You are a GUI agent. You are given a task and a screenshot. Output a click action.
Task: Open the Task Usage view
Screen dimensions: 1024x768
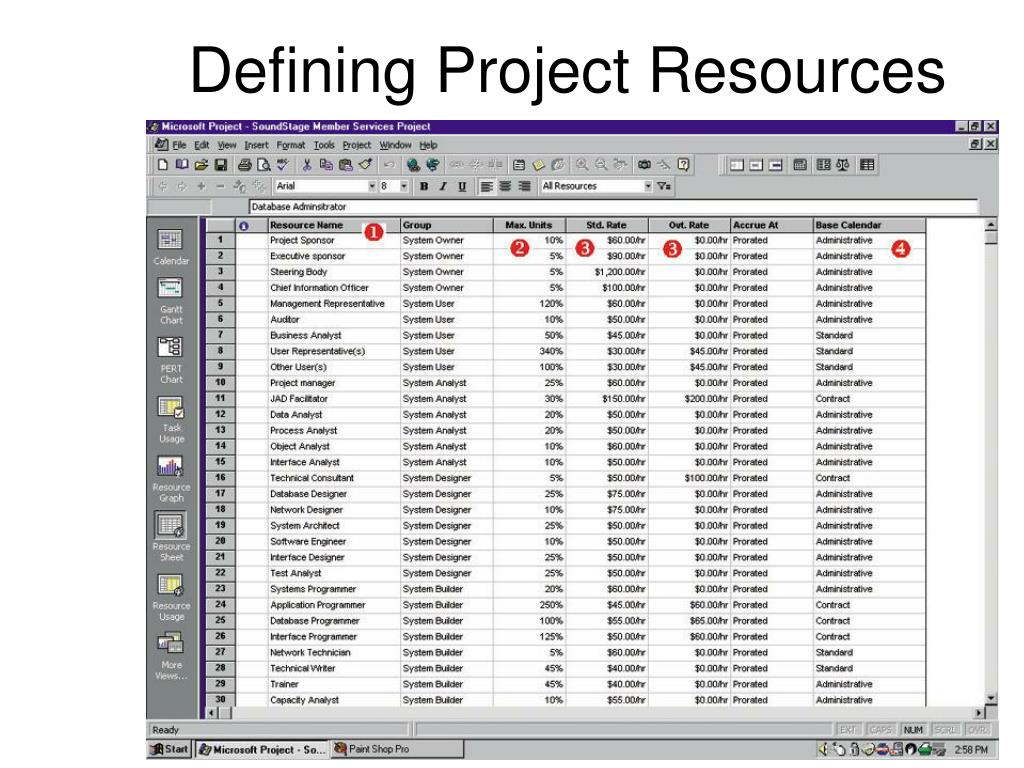170,419
